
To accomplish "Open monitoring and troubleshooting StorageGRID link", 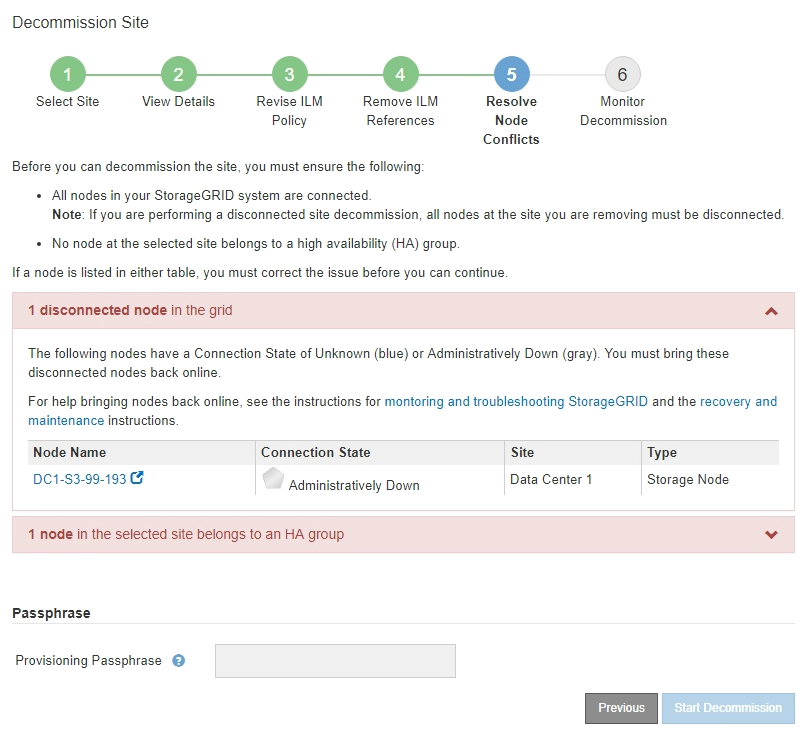I will coord(516,402).
